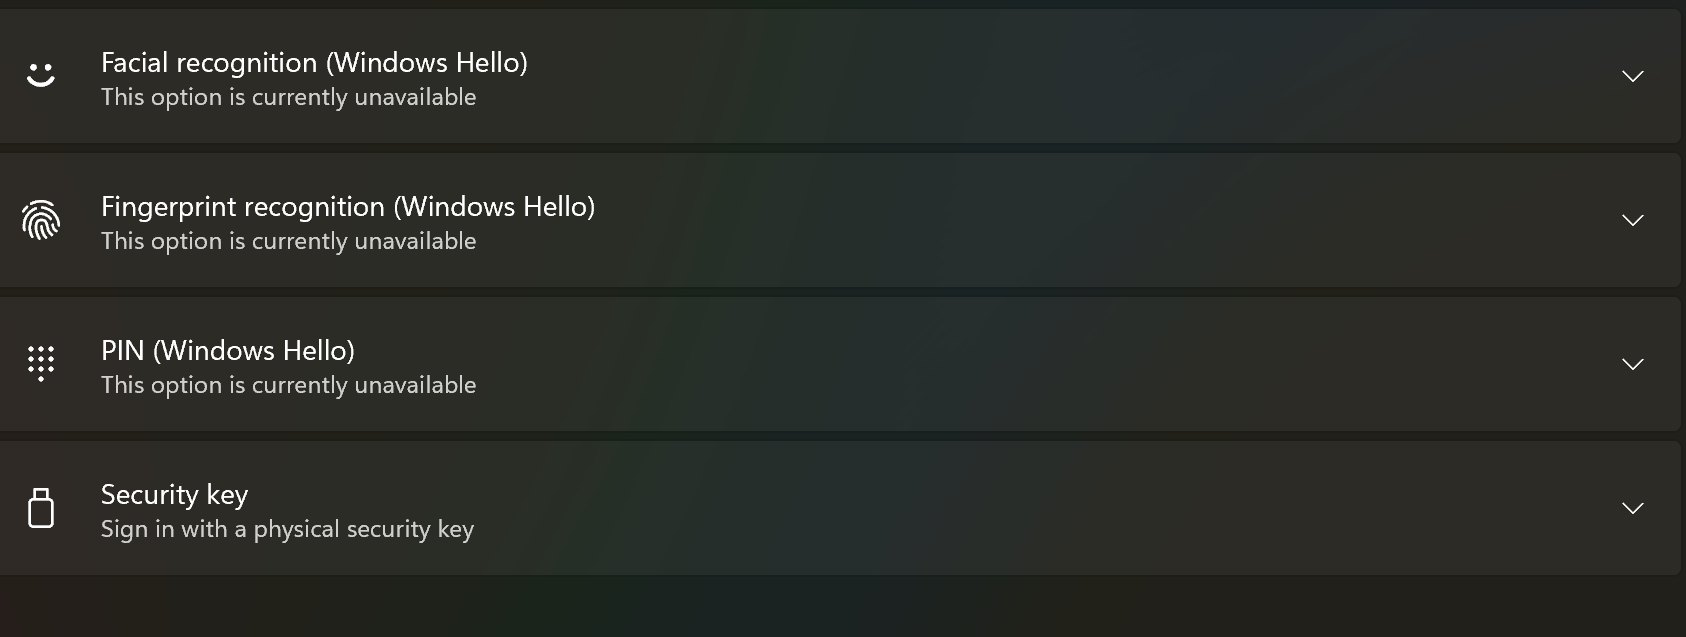Open the Fingerprint recognition settings card
Image resolution: width=1686 pixels, height=637 pixels.
click(x=800, y=220)
